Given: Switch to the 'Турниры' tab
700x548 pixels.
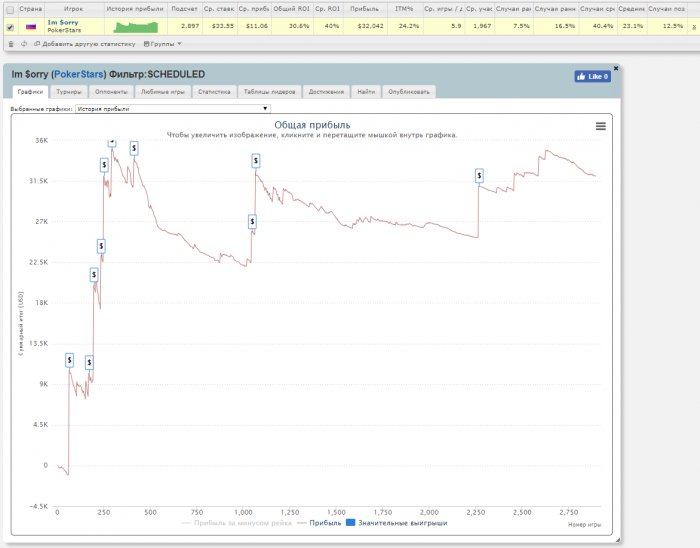Looking at the screenshot, I should pyautogui.click(x=69, y=91).
